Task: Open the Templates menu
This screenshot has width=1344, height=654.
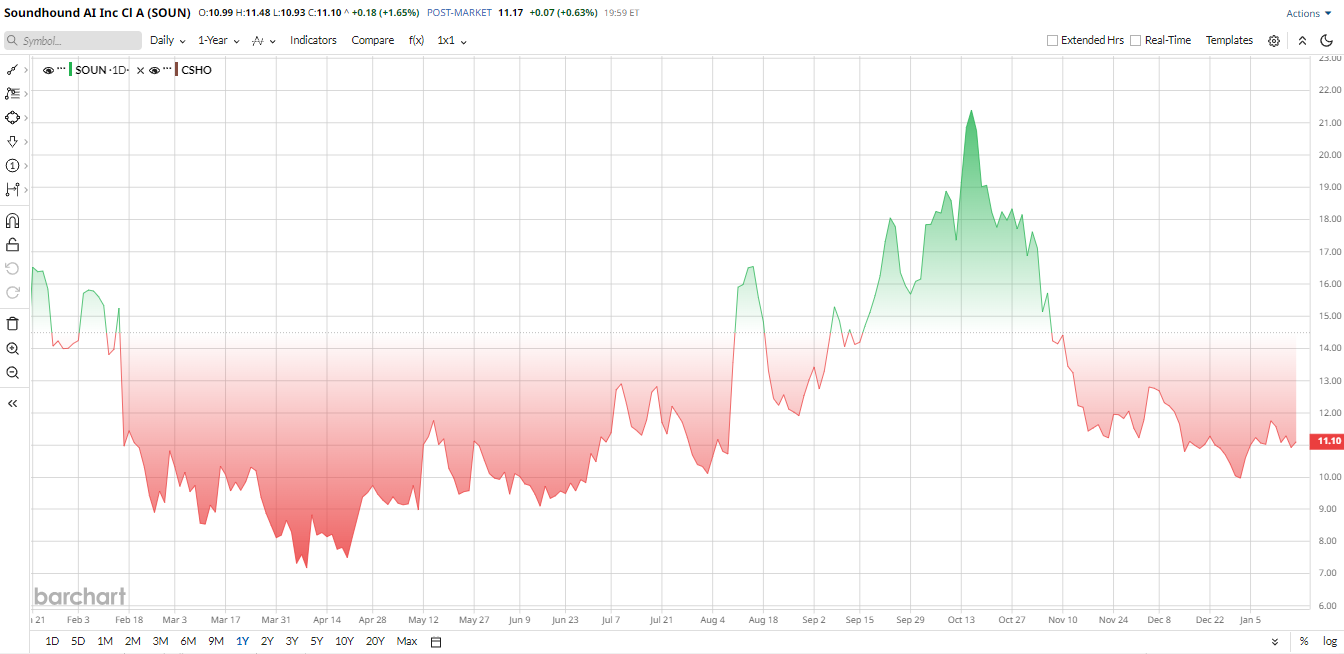Action: point(1229,40)
